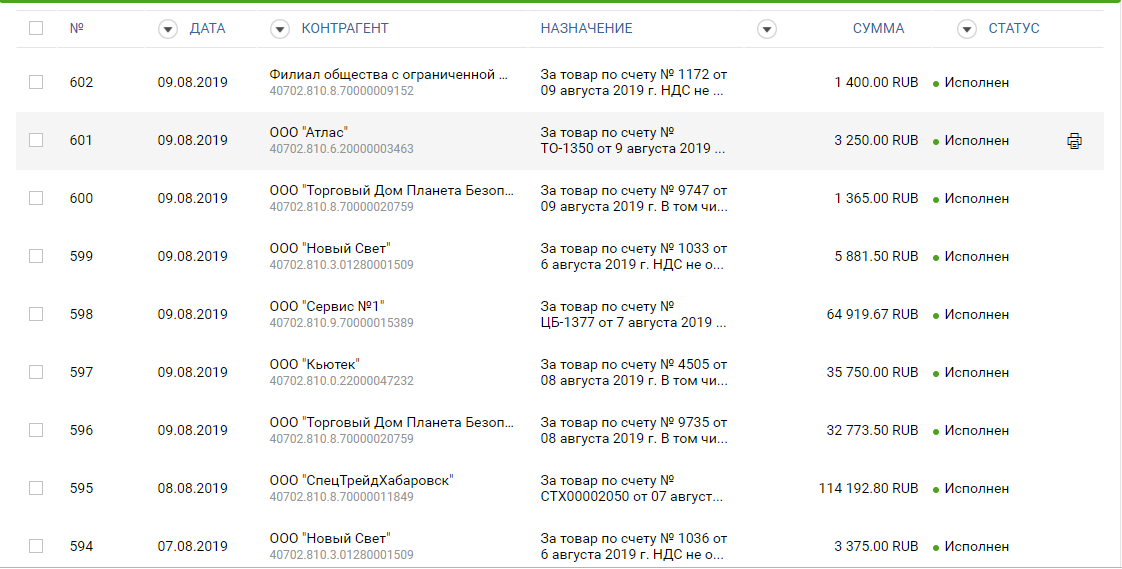Image resolution: width=1122 pixels, height=569 pixels.
Task: Open the ДАТА column filter dropdown arrow
Action: [167, 29]
